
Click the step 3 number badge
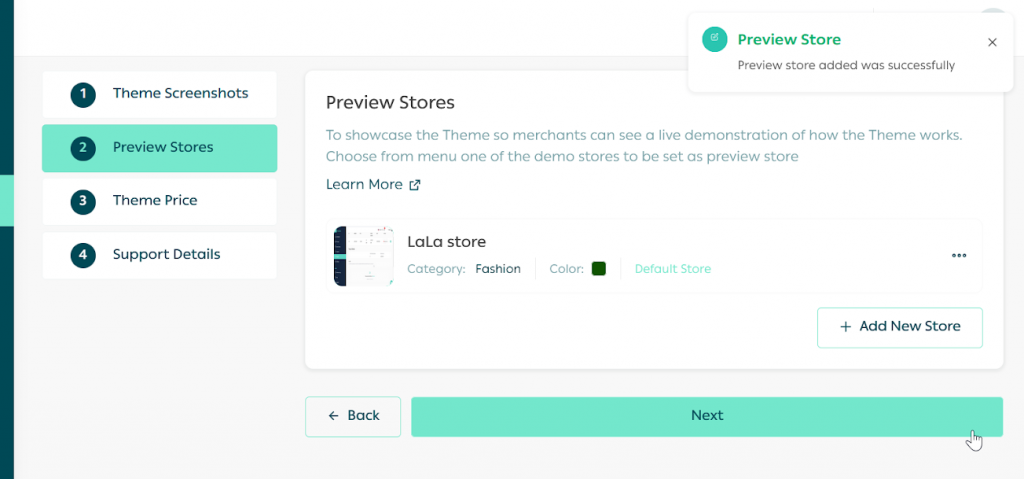coord(83,201)
